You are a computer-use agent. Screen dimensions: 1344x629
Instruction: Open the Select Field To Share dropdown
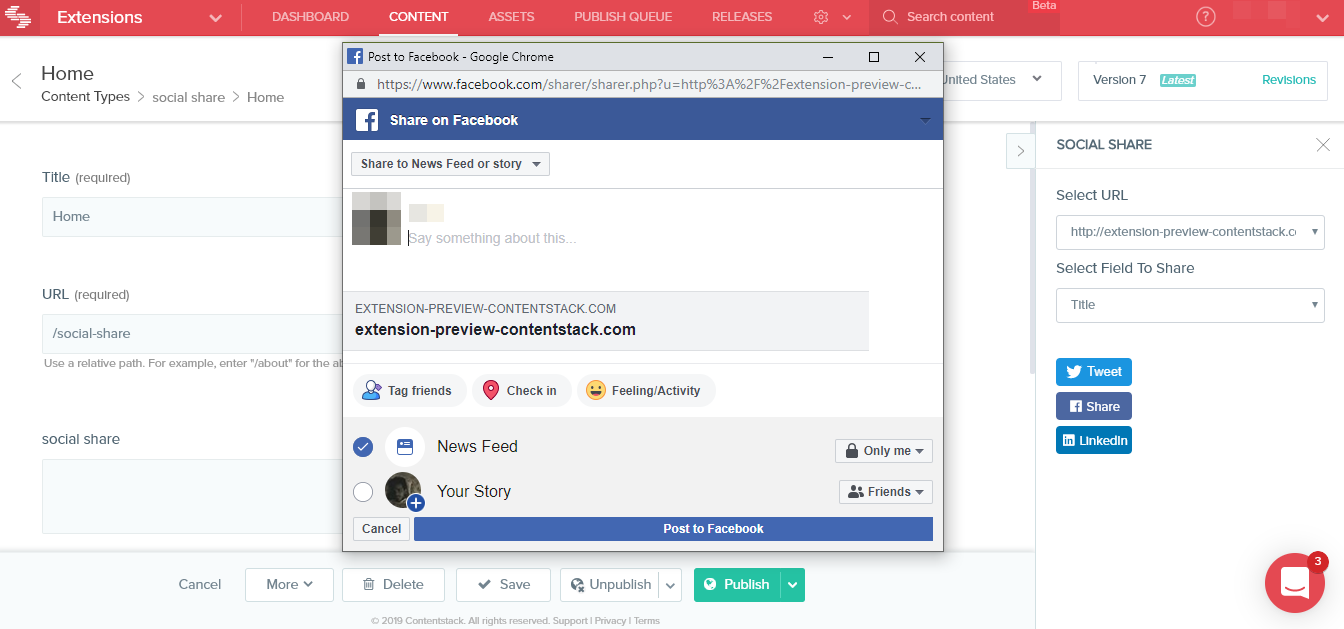coord(1190,305)
